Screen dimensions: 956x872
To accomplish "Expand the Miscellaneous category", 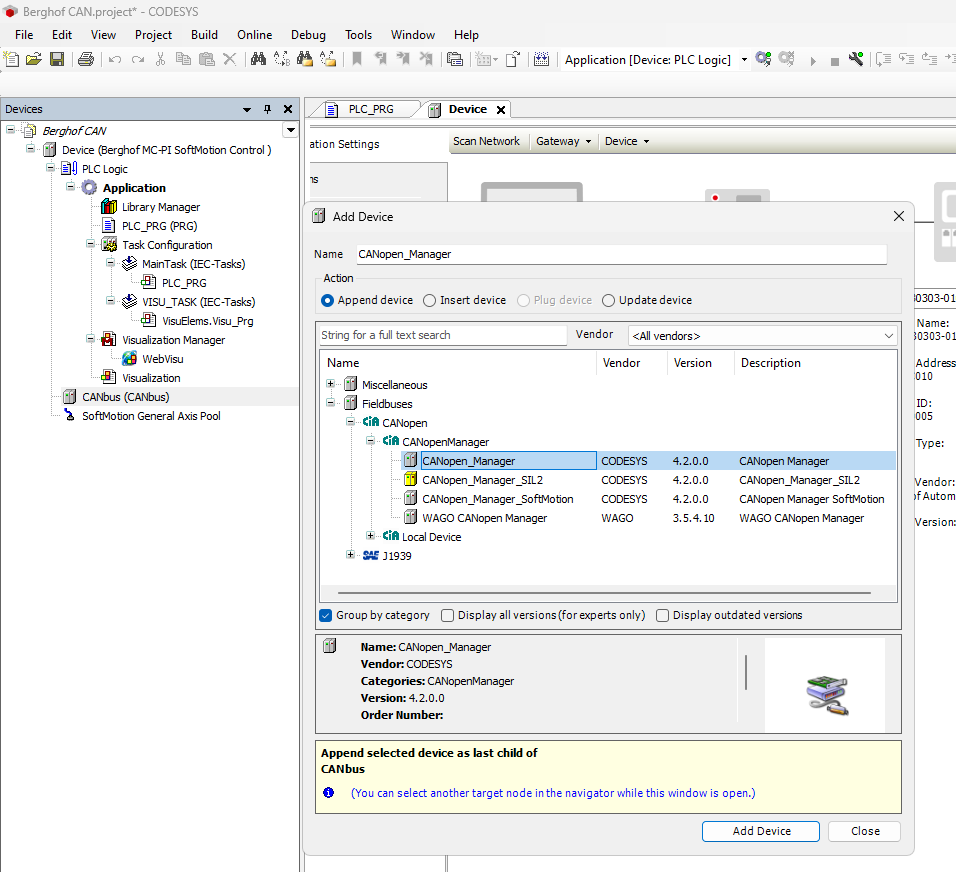I will point(330,384).
